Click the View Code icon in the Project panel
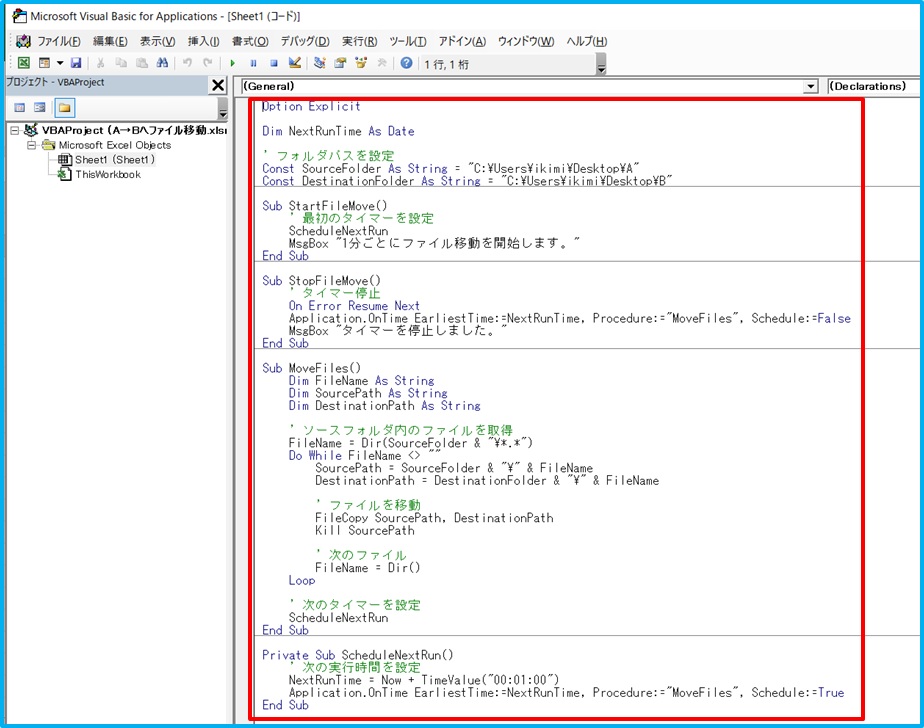The height and width of the screenshot is (728, 924). (x=19, y=108)
